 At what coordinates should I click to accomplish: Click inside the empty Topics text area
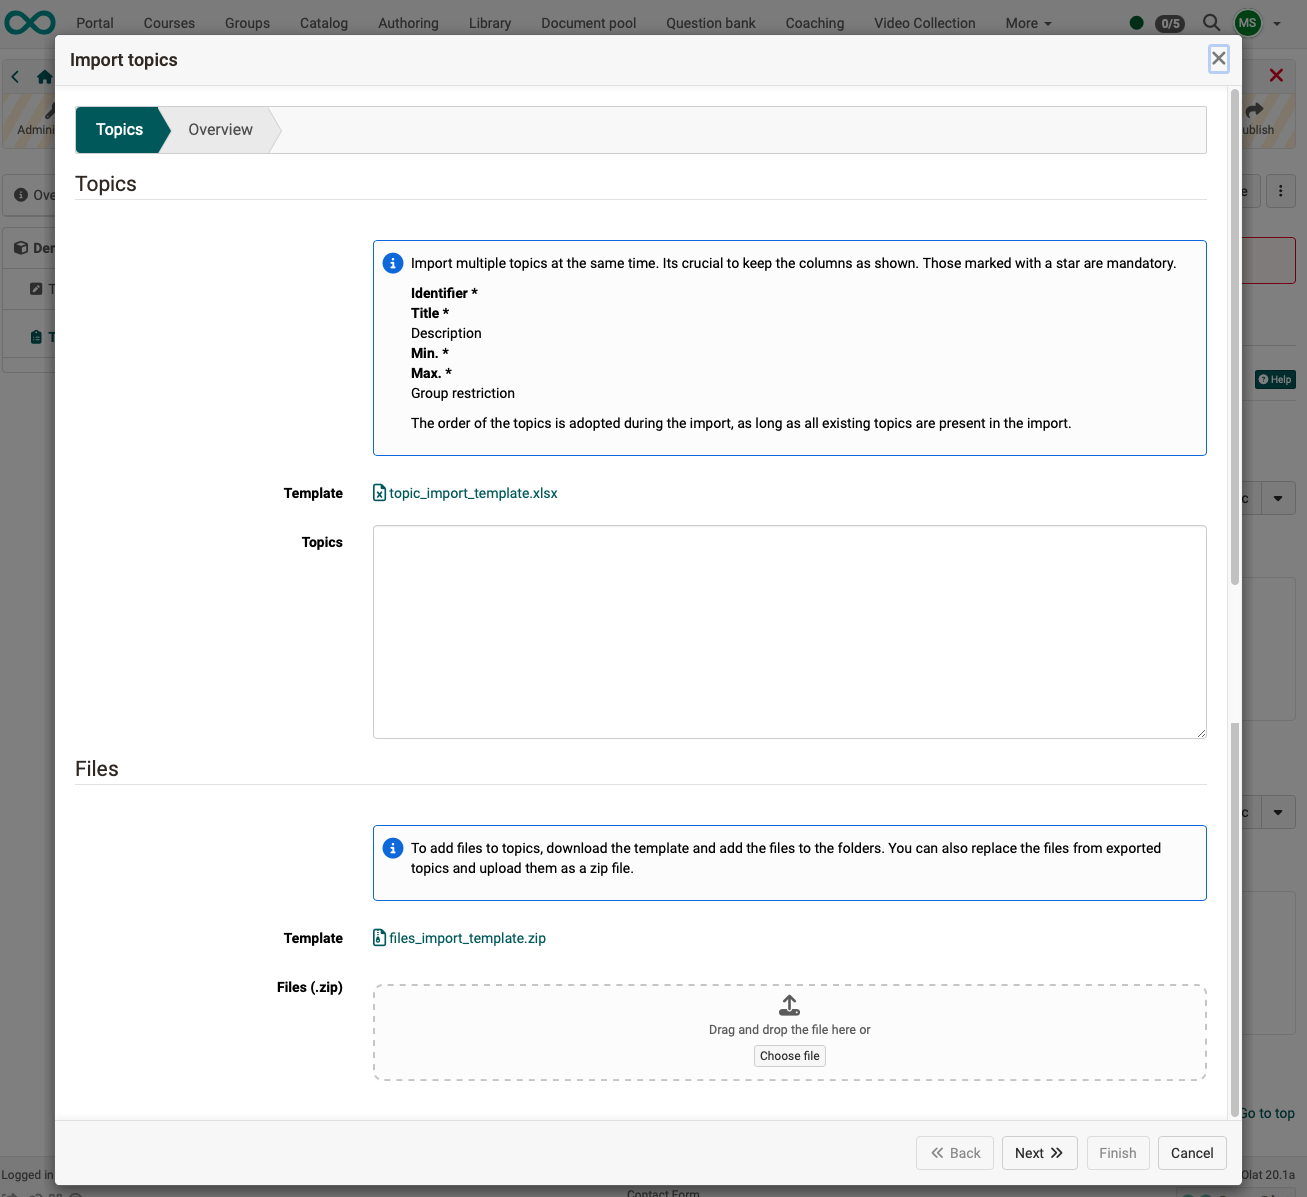[x=789, y=631]
